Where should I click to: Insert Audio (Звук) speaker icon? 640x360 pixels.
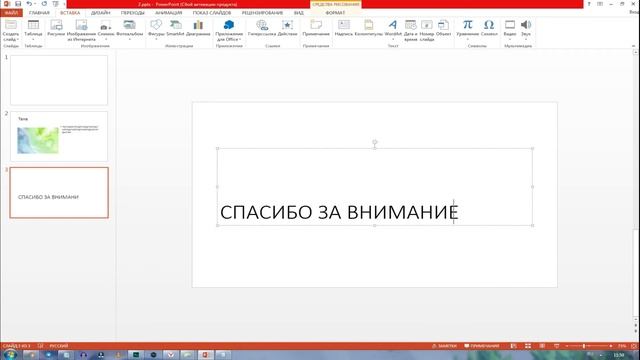point(526,25)
